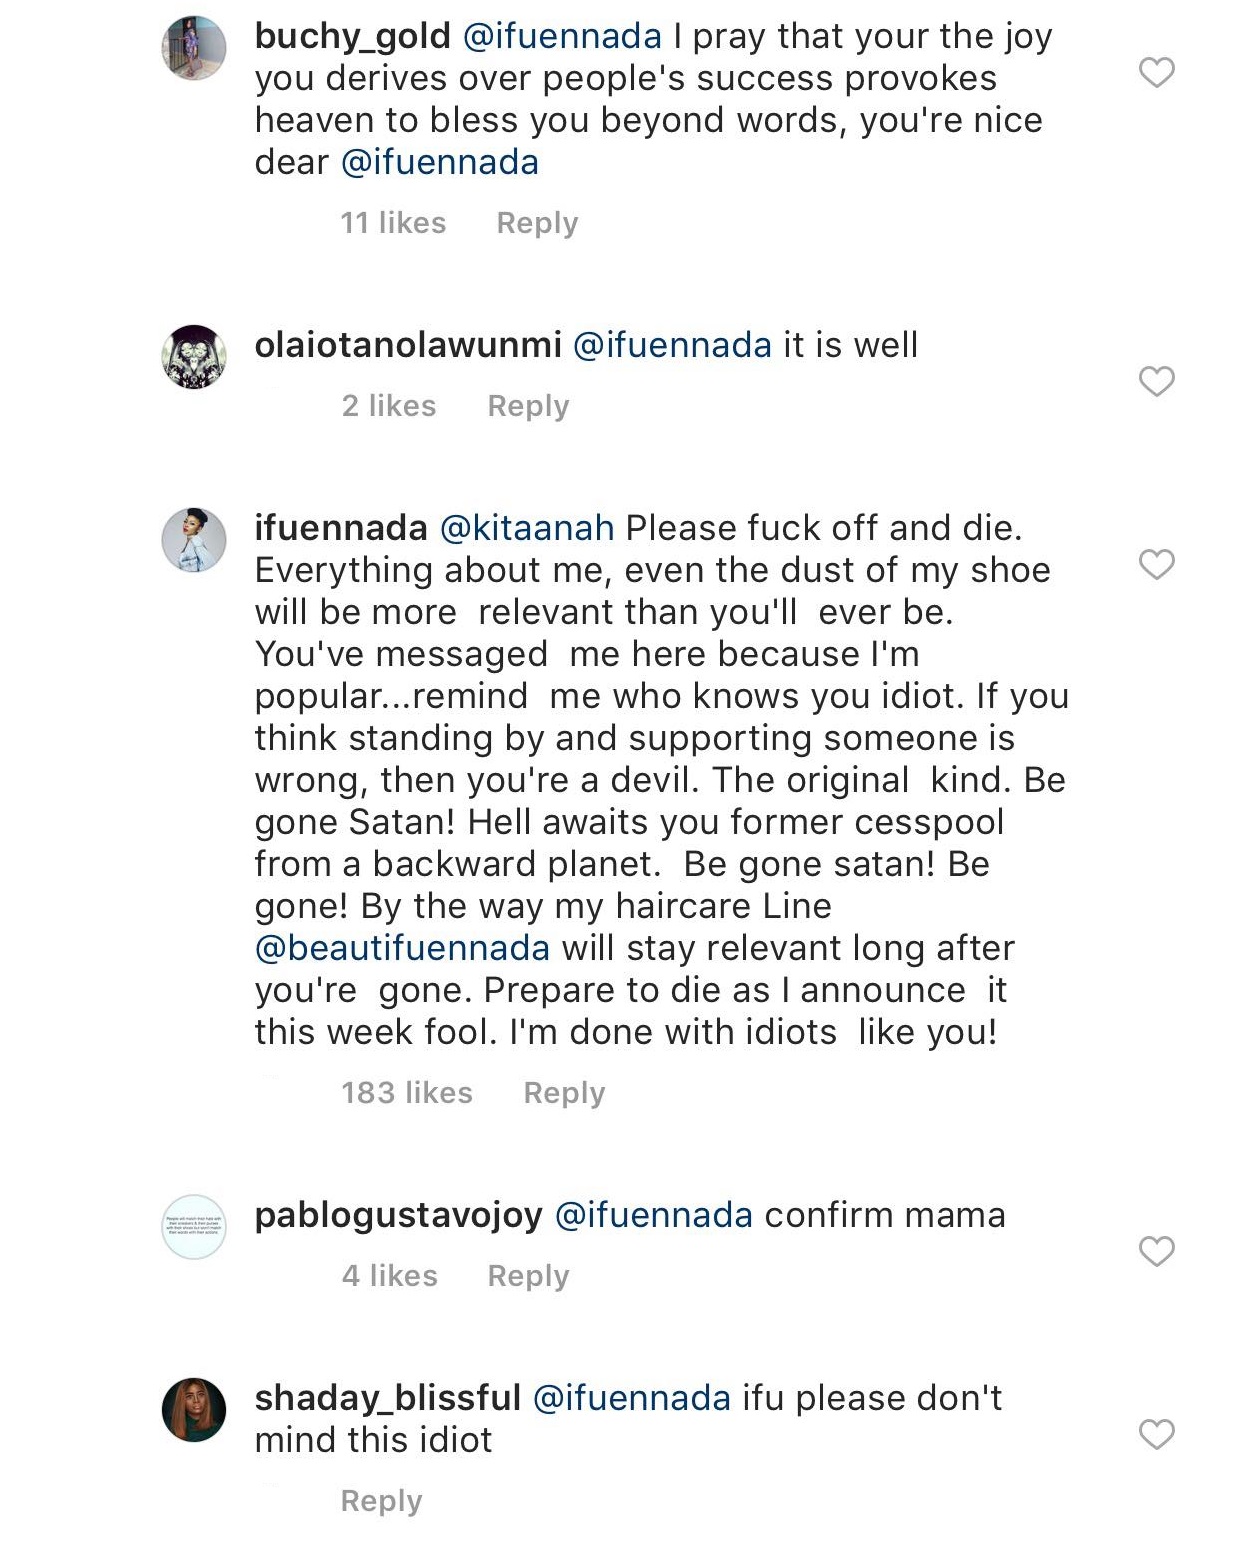Tap heart on ifuennada's long comment
Screen dimensions: 1242x1564
coord(1157,565)
